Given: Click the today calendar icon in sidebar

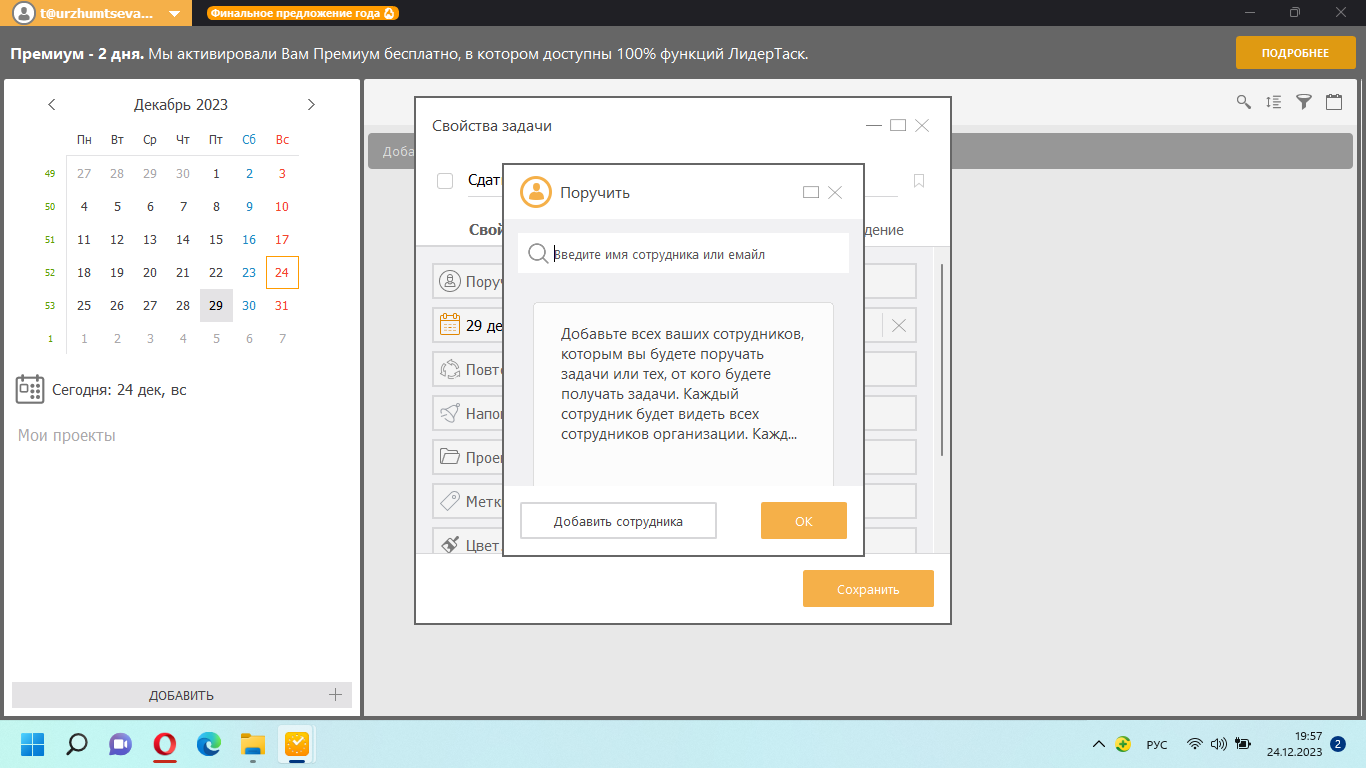Looking at the screenshot, I should tap(30, 389).
